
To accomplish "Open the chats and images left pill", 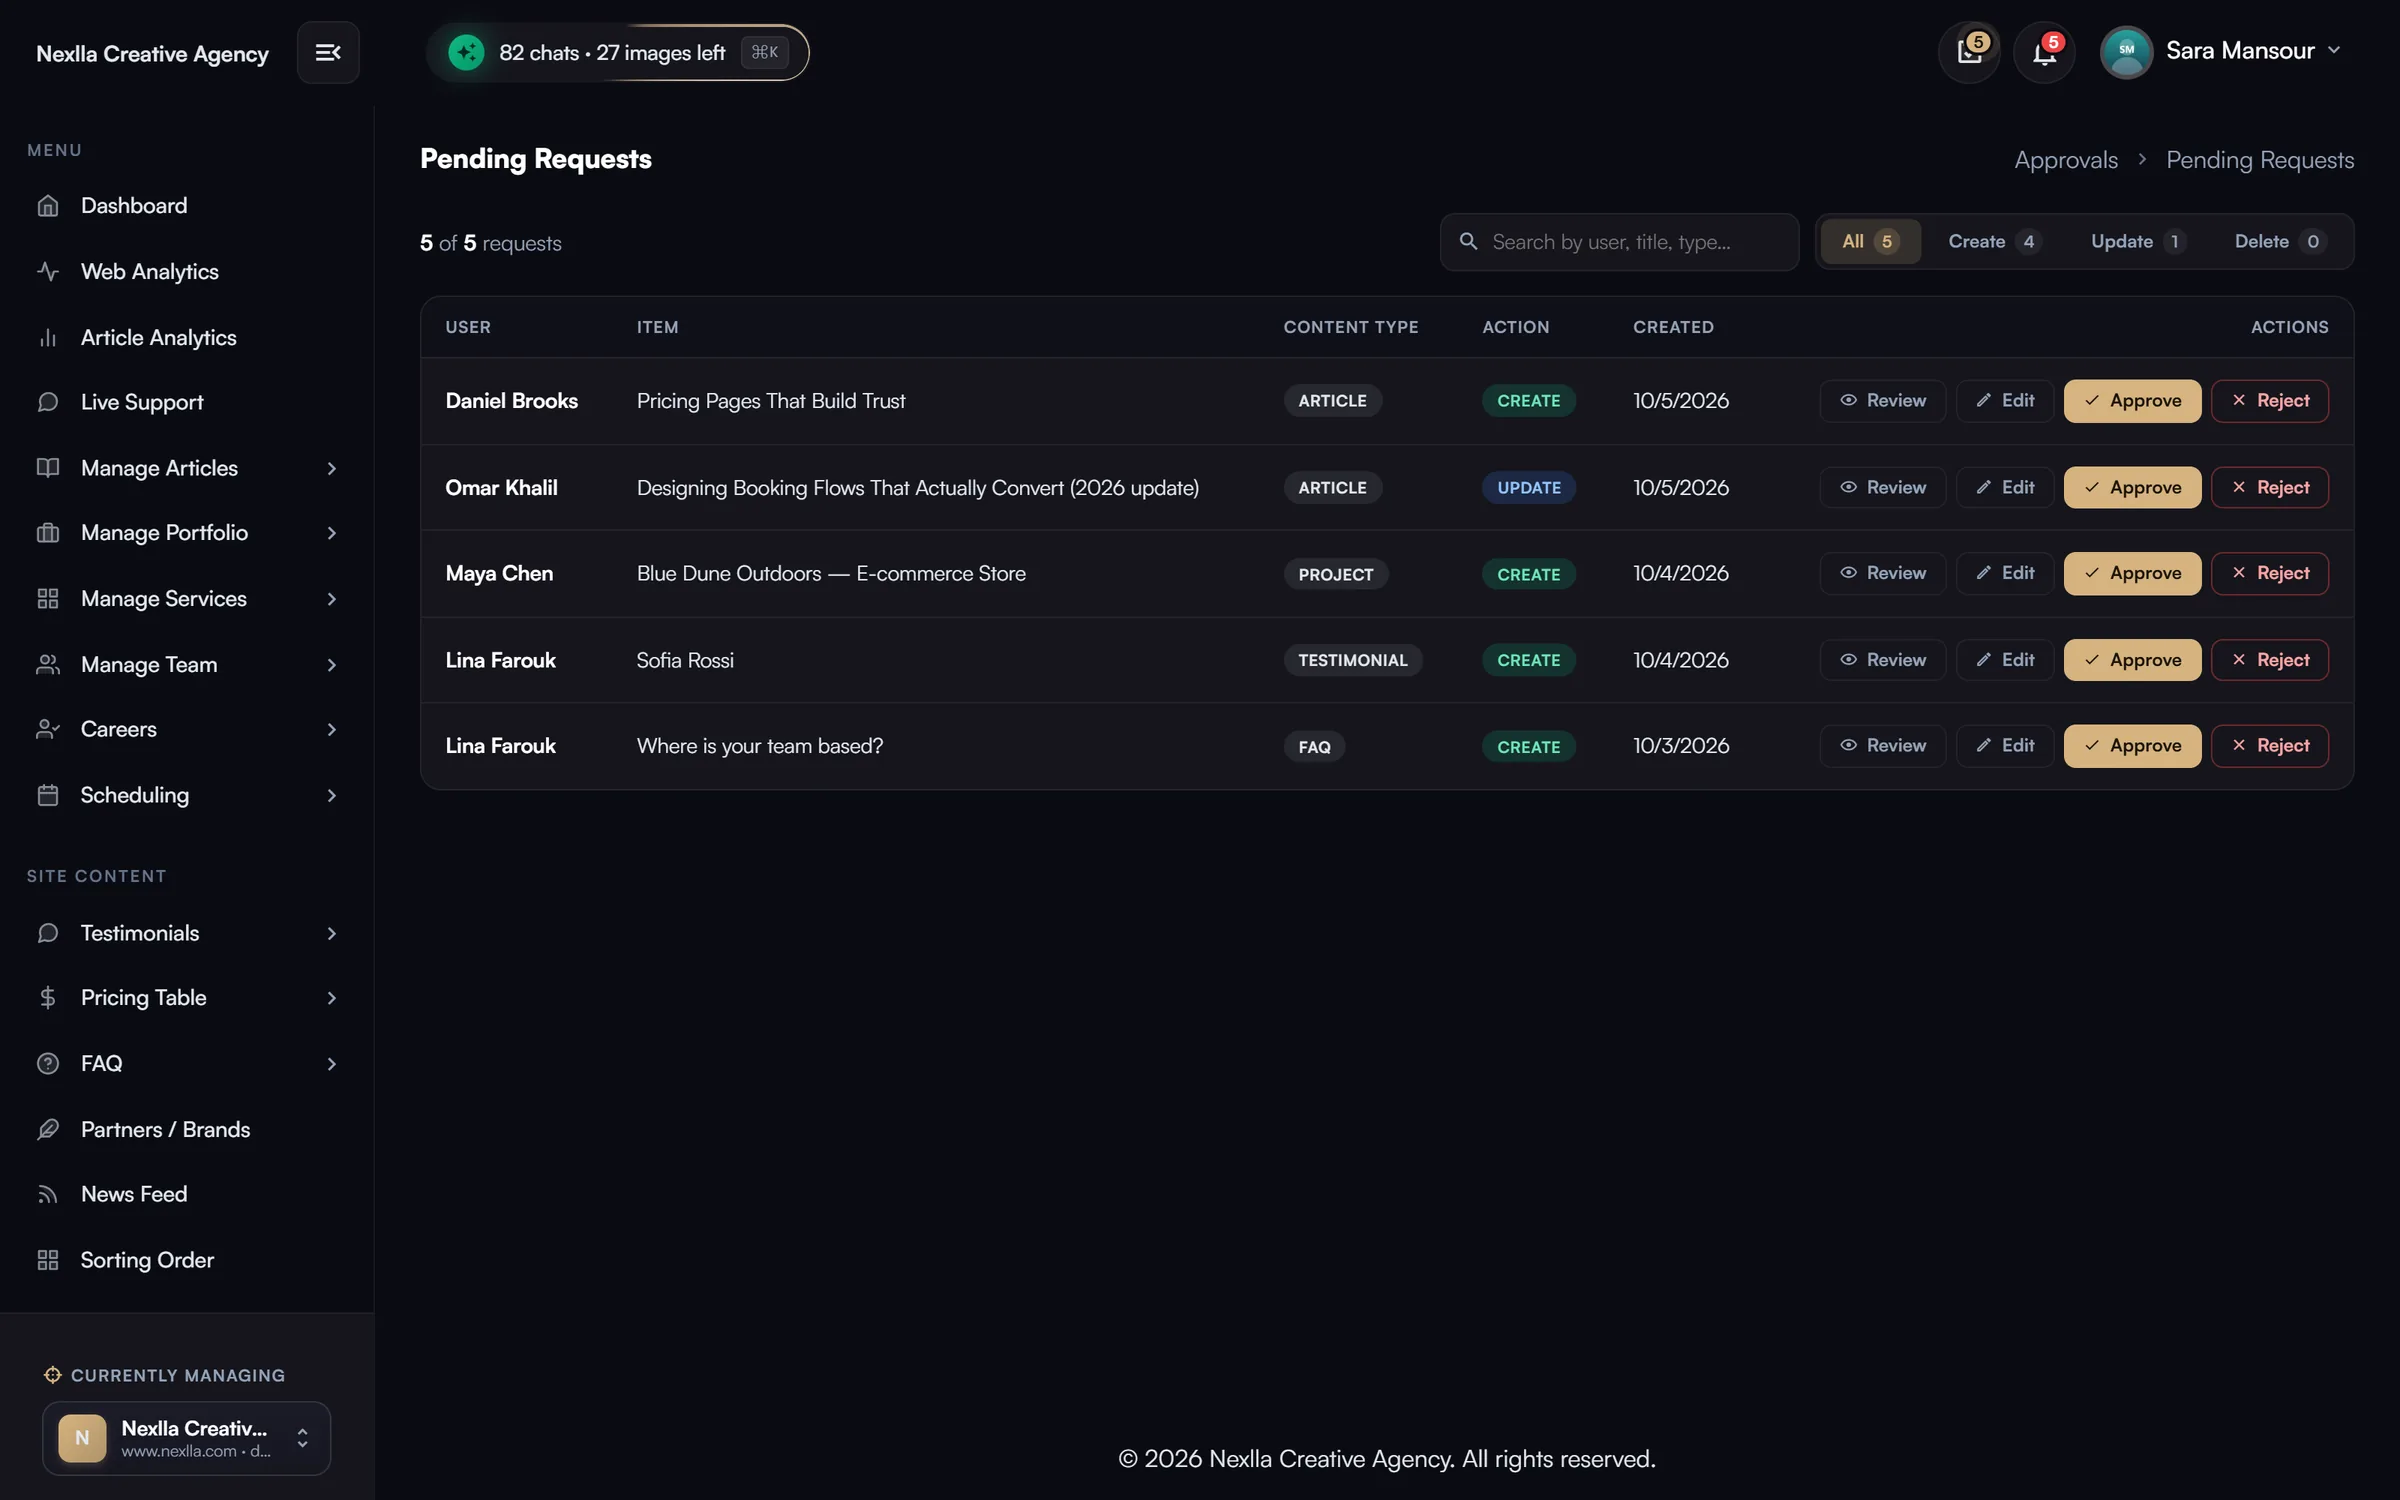I will (617, 52).
